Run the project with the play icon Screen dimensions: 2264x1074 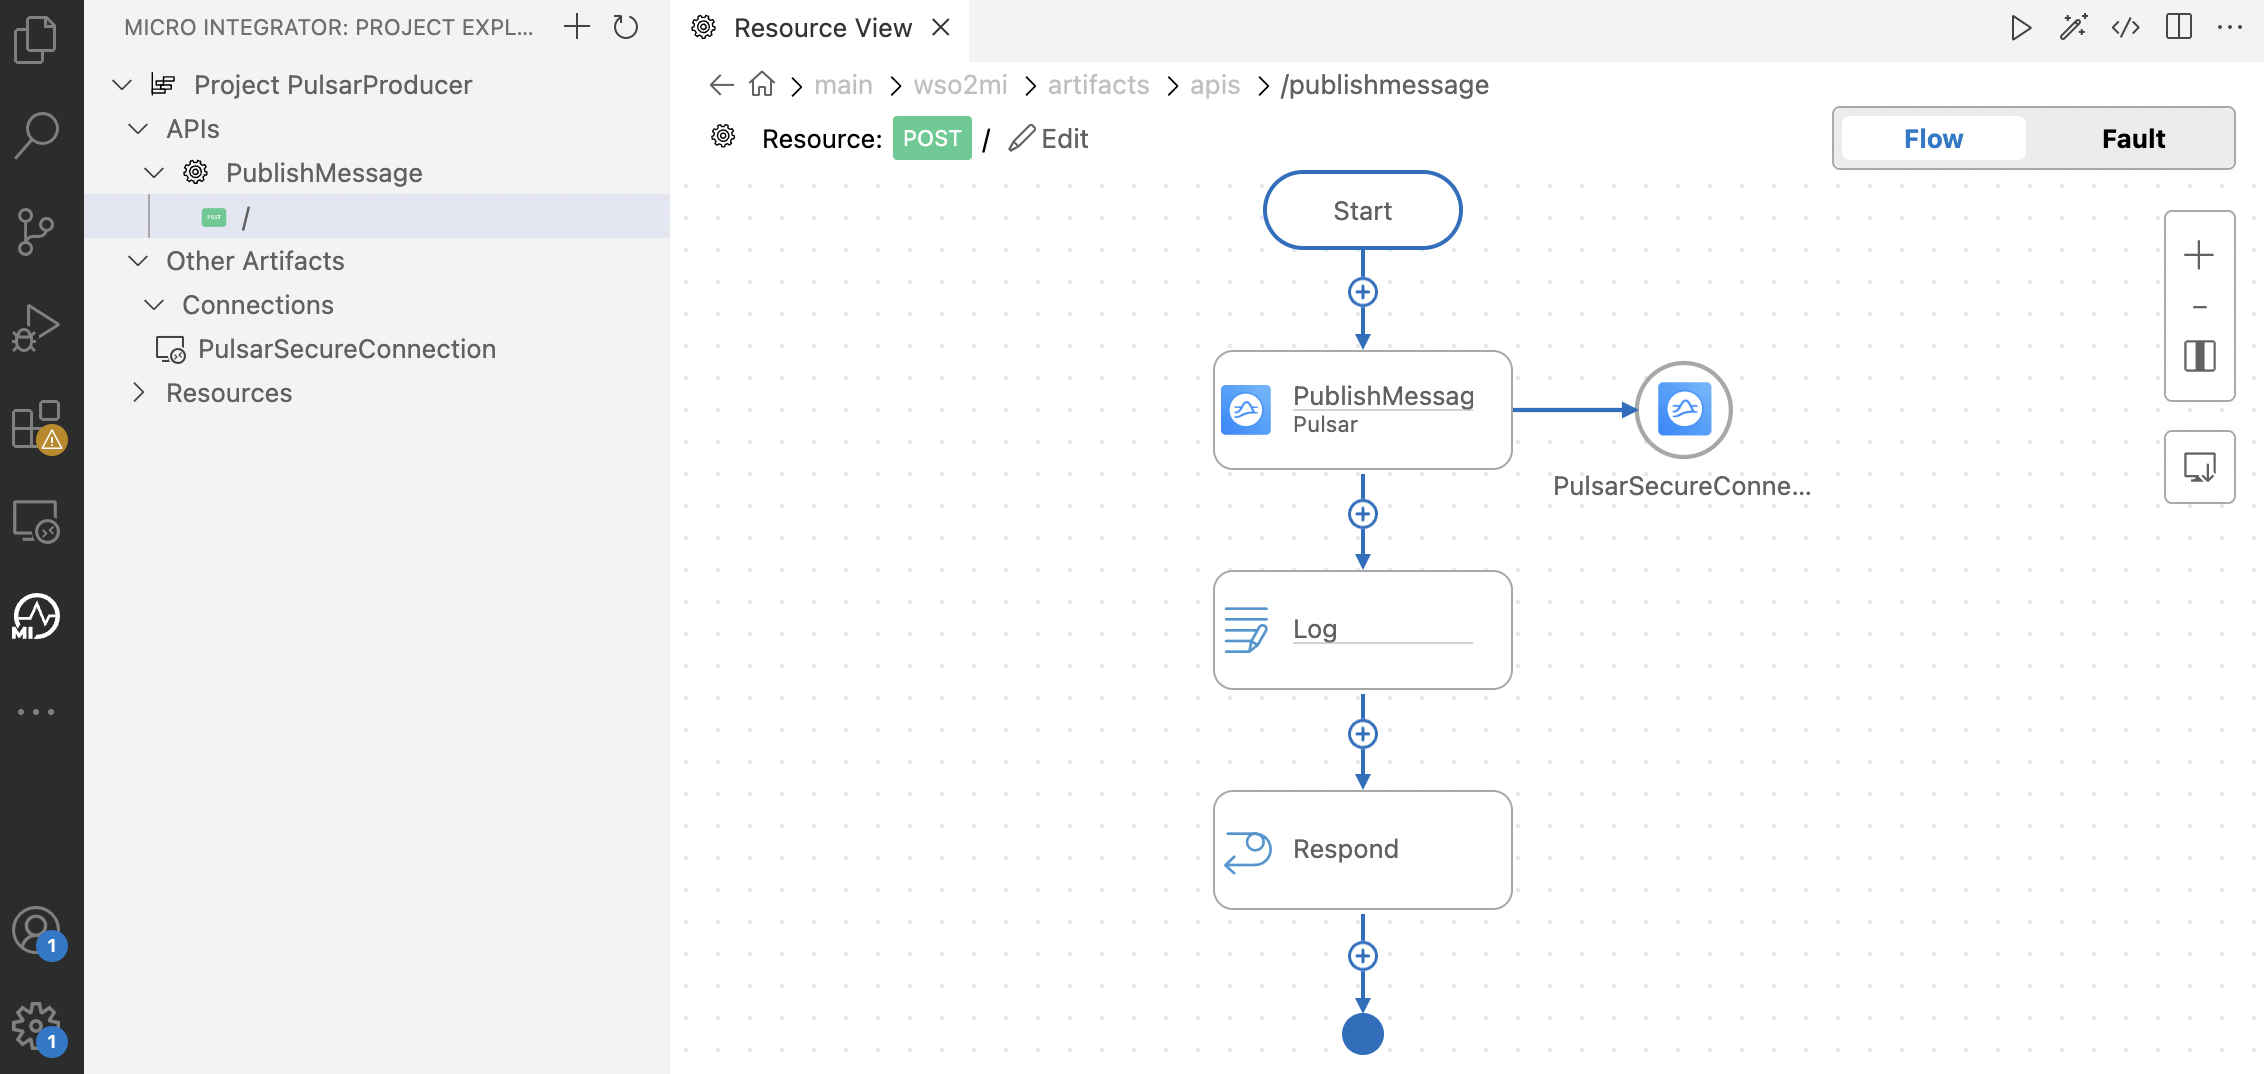2021,28
